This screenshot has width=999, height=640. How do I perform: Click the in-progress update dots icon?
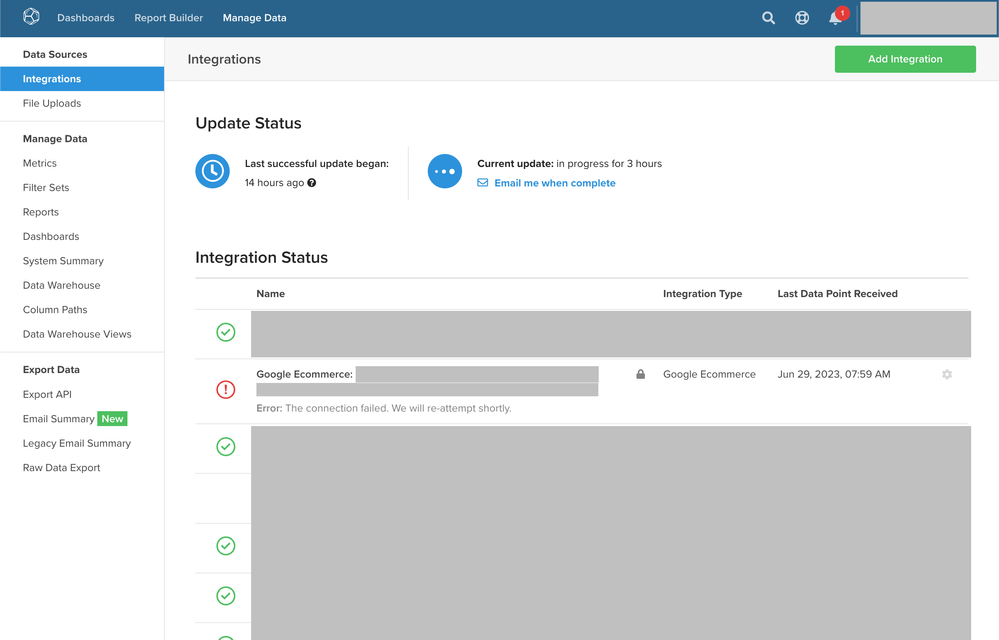point(444,171)
